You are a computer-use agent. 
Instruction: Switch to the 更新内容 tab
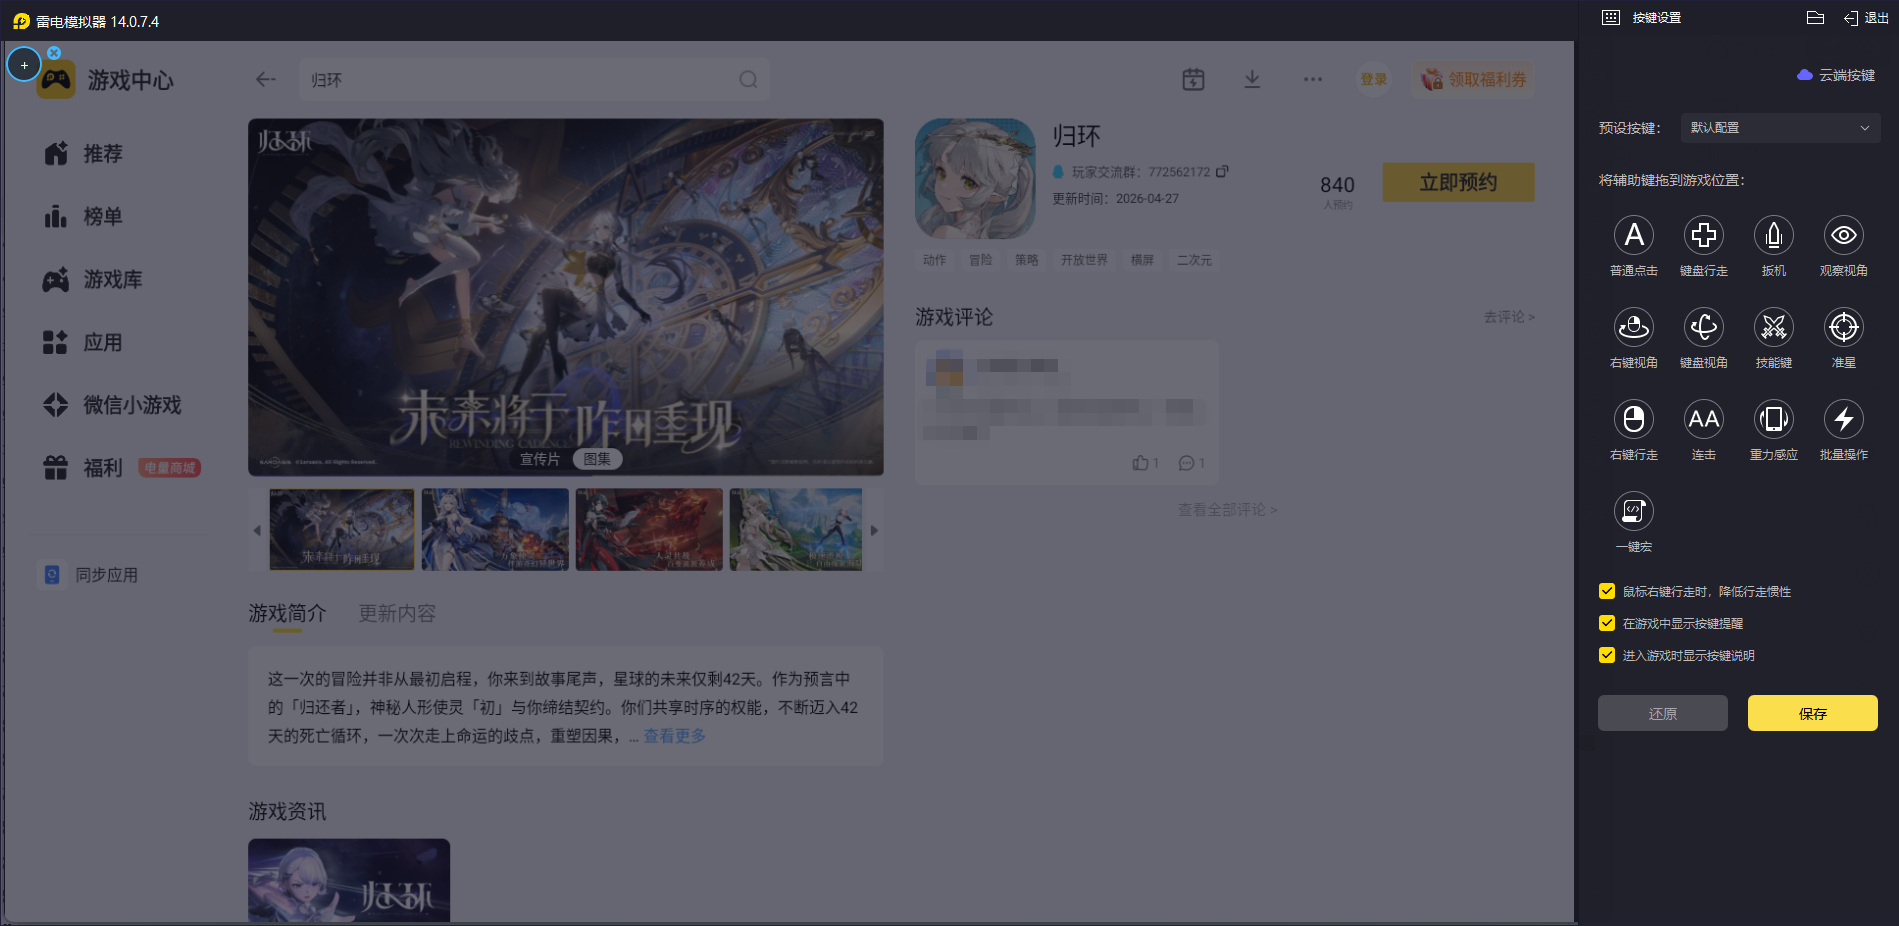pyautogui.click(x=397, y=613)
